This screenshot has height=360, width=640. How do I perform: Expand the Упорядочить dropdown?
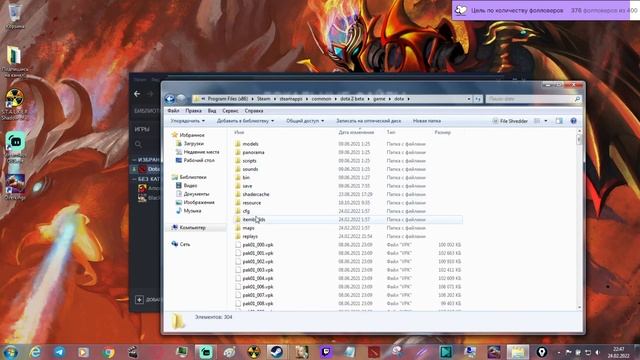pos(188,121)
